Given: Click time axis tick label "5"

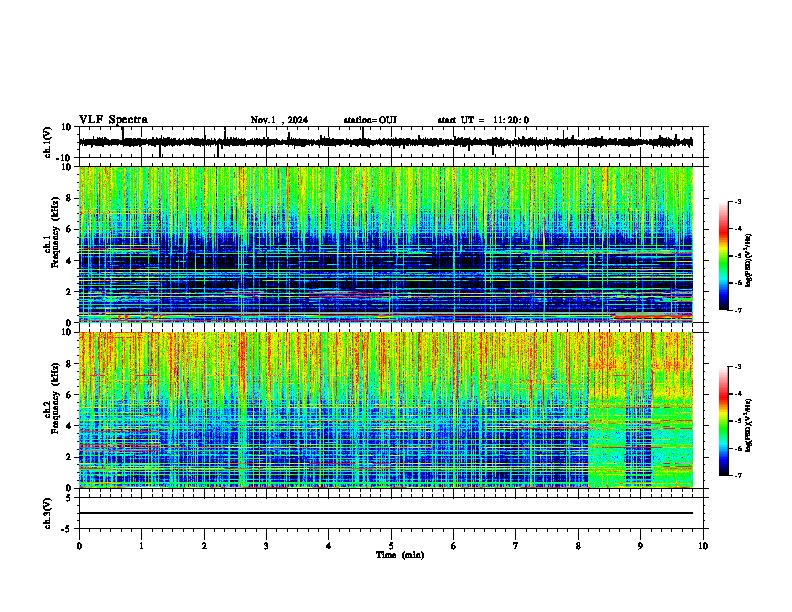Looking at the screenshot, I should pyautogui.click(x=391, y=546).
